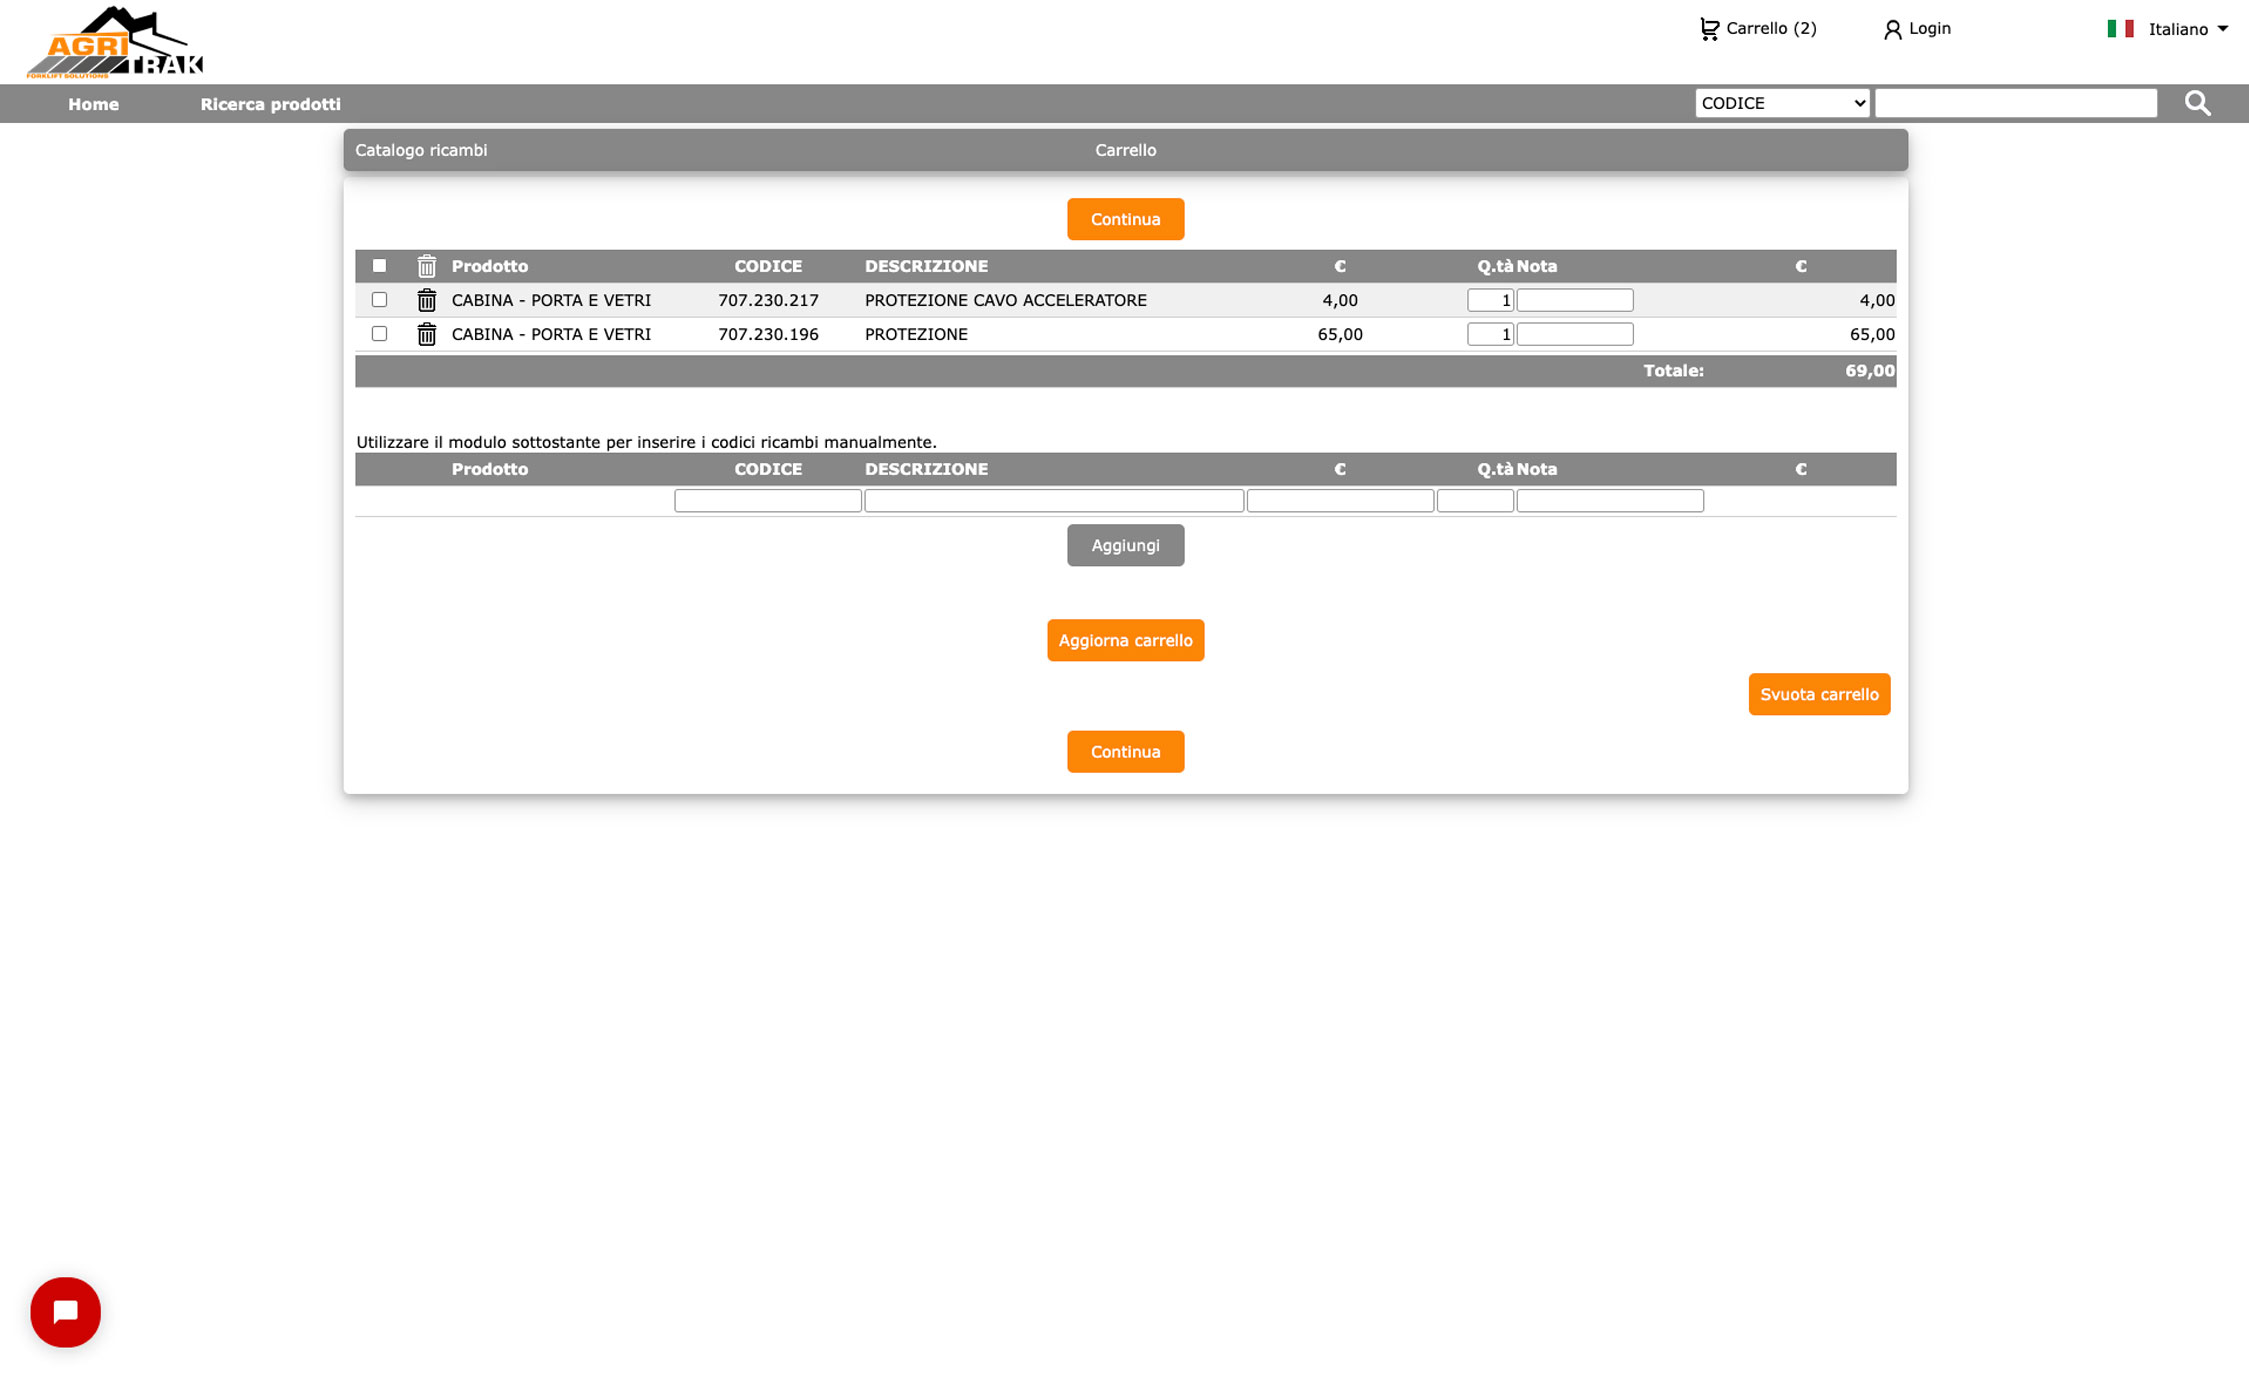2249x1373 pixels.
Task: Click Catalogo ricambi breadcrumb
Action: (421, 150)
